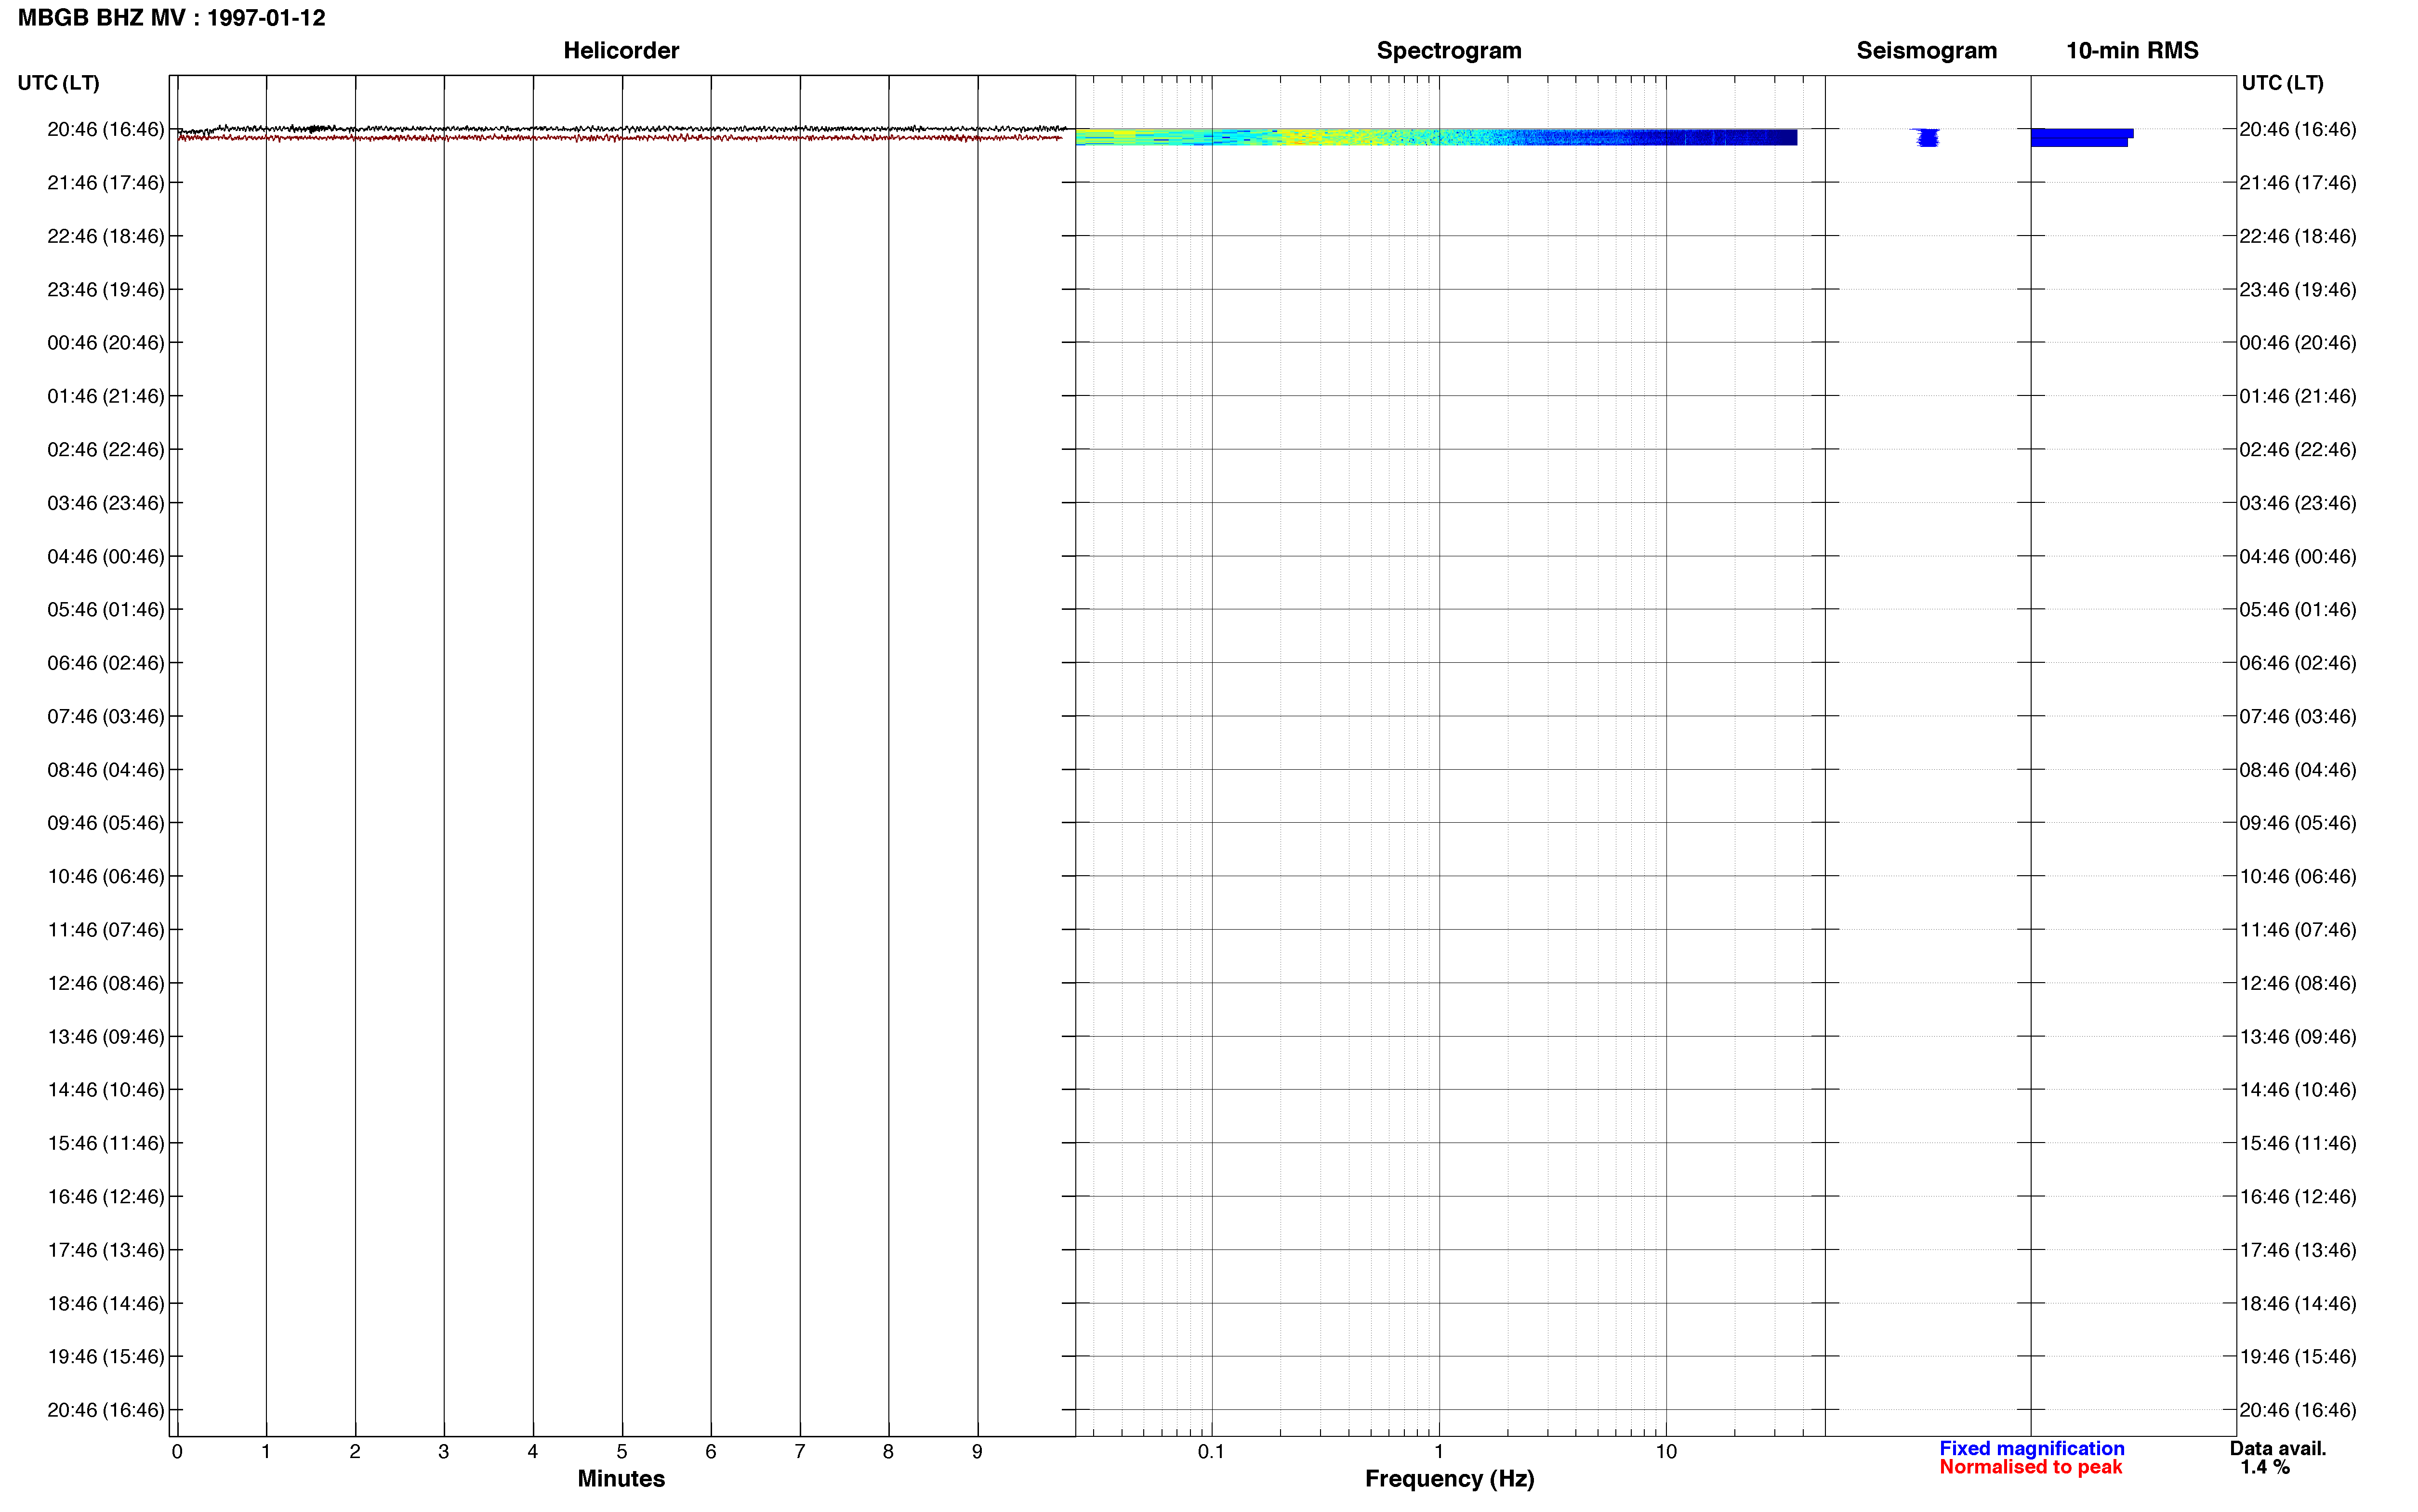
Task: Click right time label '21:46 (17:46)'
Action: click(x=2298, y=183)
